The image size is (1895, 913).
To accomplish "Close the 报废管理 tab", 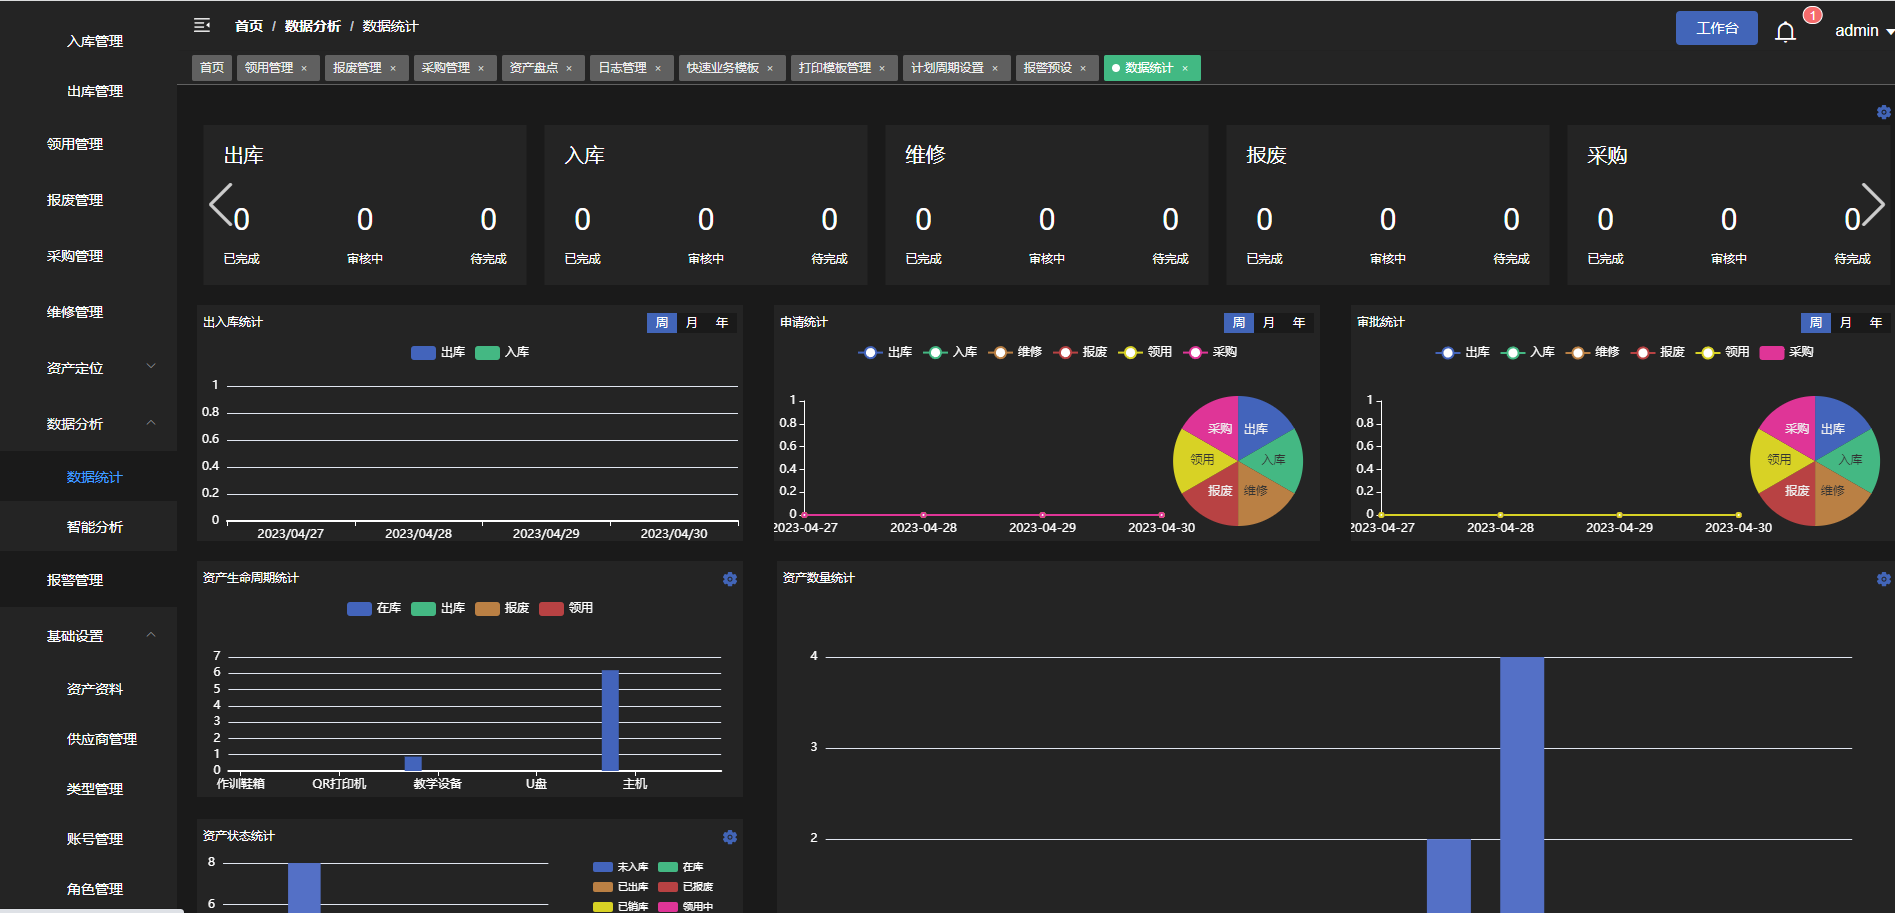I will tap(393, 68).
